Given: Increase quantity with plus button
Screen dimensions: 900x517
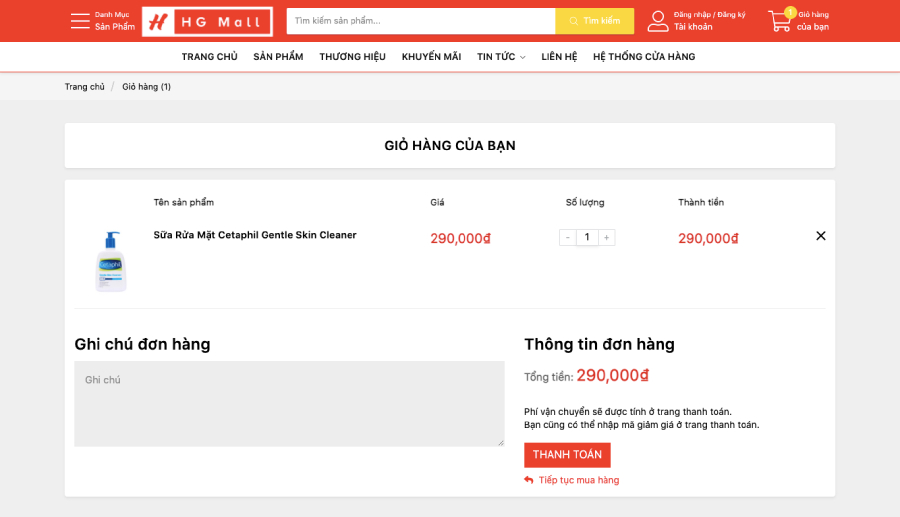Looking at the screenshot, I should pos(607,238).
